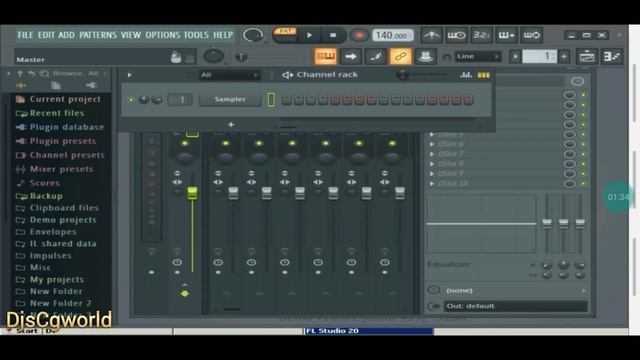Toggle the metronome icon
Image resolution: width=640 pixels, height=360 pixels.
point(431,36)
